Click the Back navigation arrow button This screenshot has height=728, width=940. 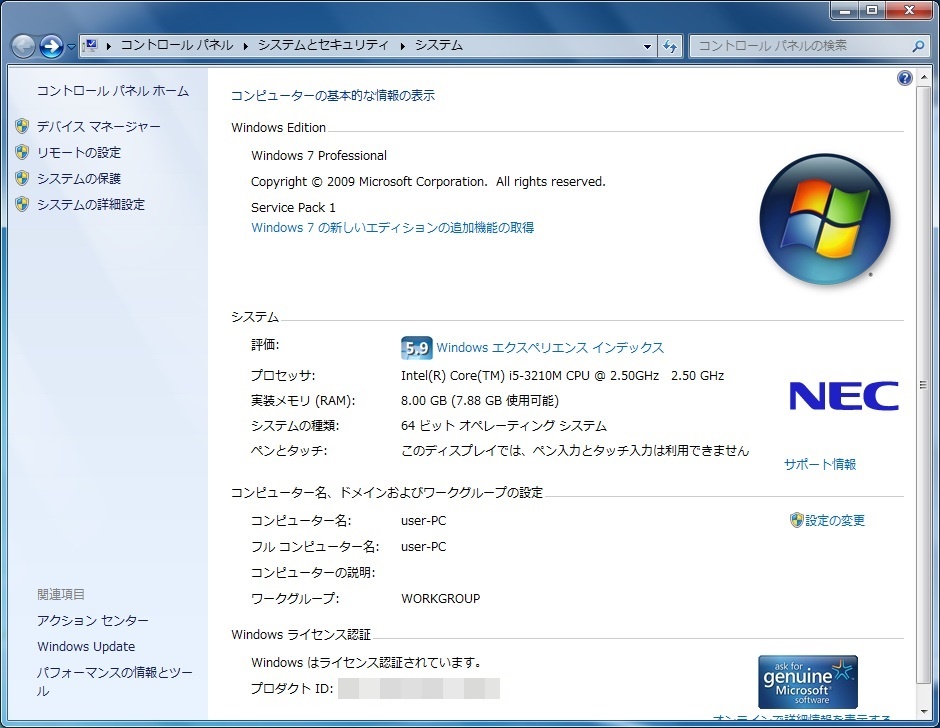click(x=23, y=46)
